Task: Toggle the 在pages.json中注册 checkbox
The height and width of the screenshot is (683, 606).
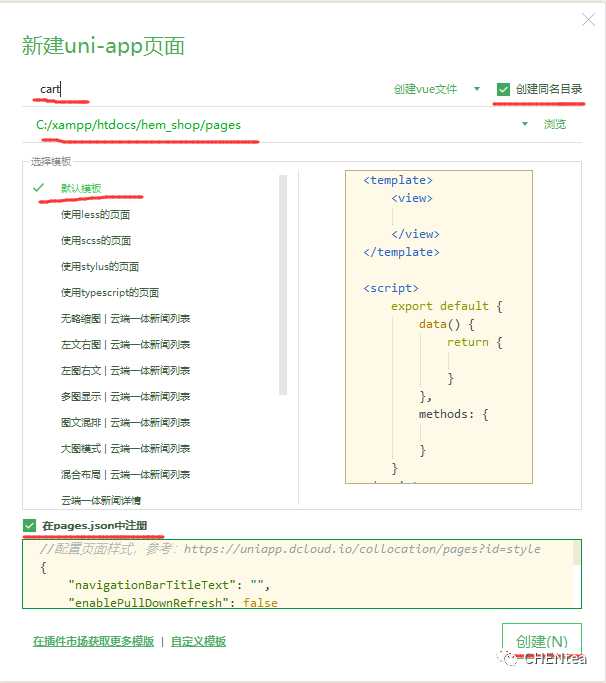Action: (x=30, y=526)
